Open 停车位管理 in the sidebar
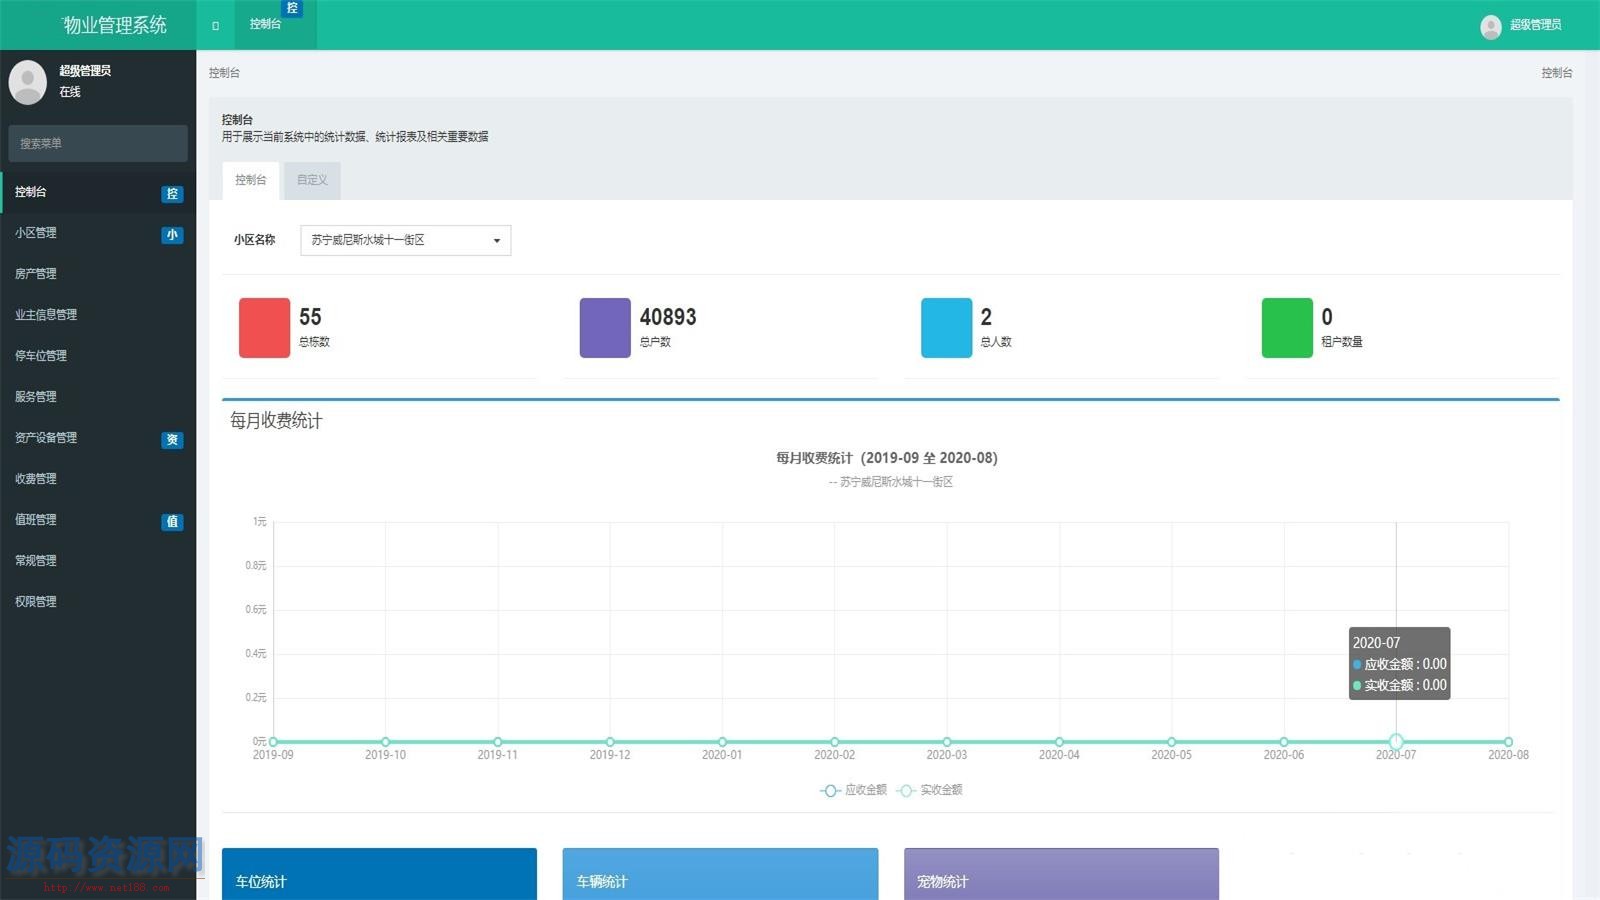1600x900 pixels. (98, 356)
